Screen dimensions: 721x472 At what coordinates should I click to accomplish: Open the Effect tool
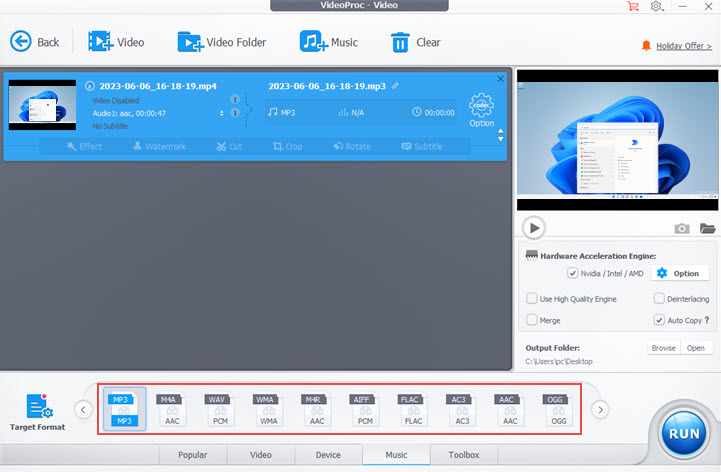point(84,146)
